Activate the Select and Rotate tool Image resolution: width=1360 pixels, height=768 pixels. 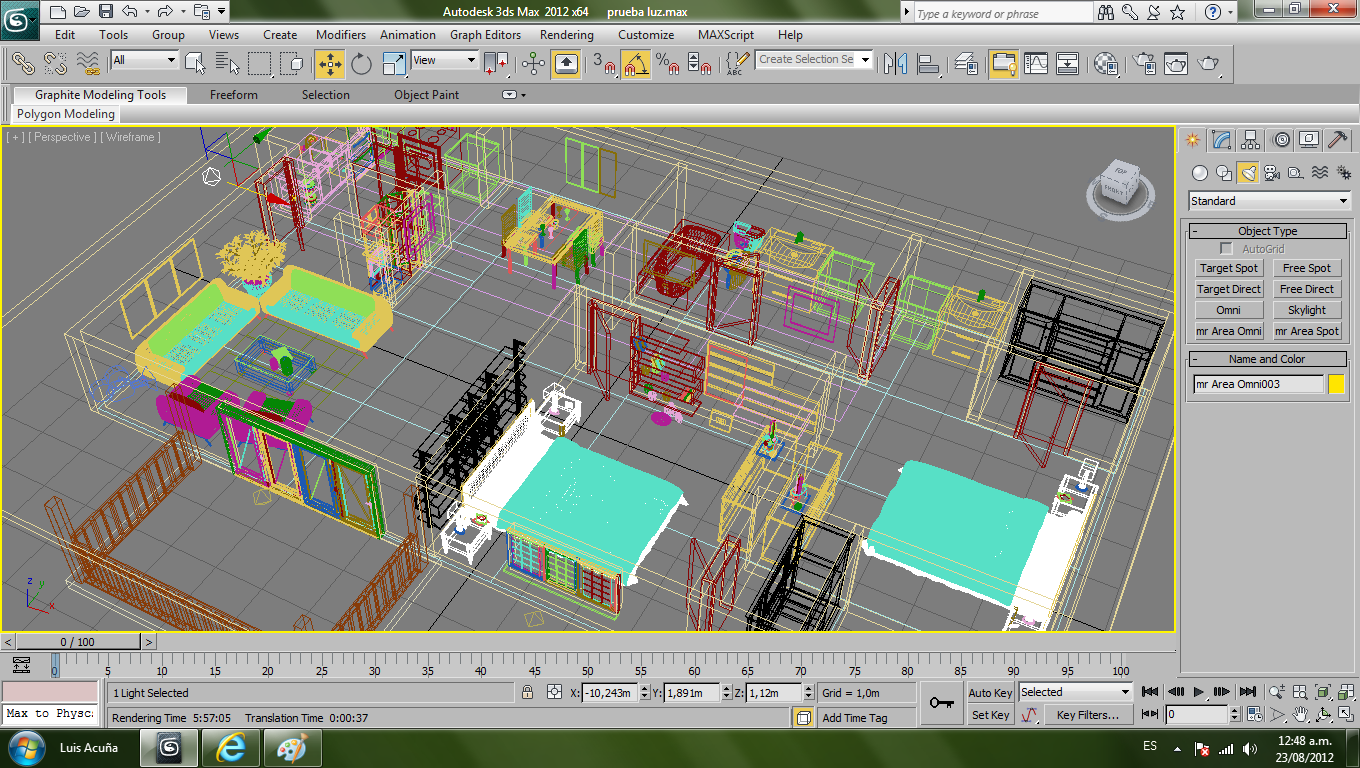[x=361, y=64]
